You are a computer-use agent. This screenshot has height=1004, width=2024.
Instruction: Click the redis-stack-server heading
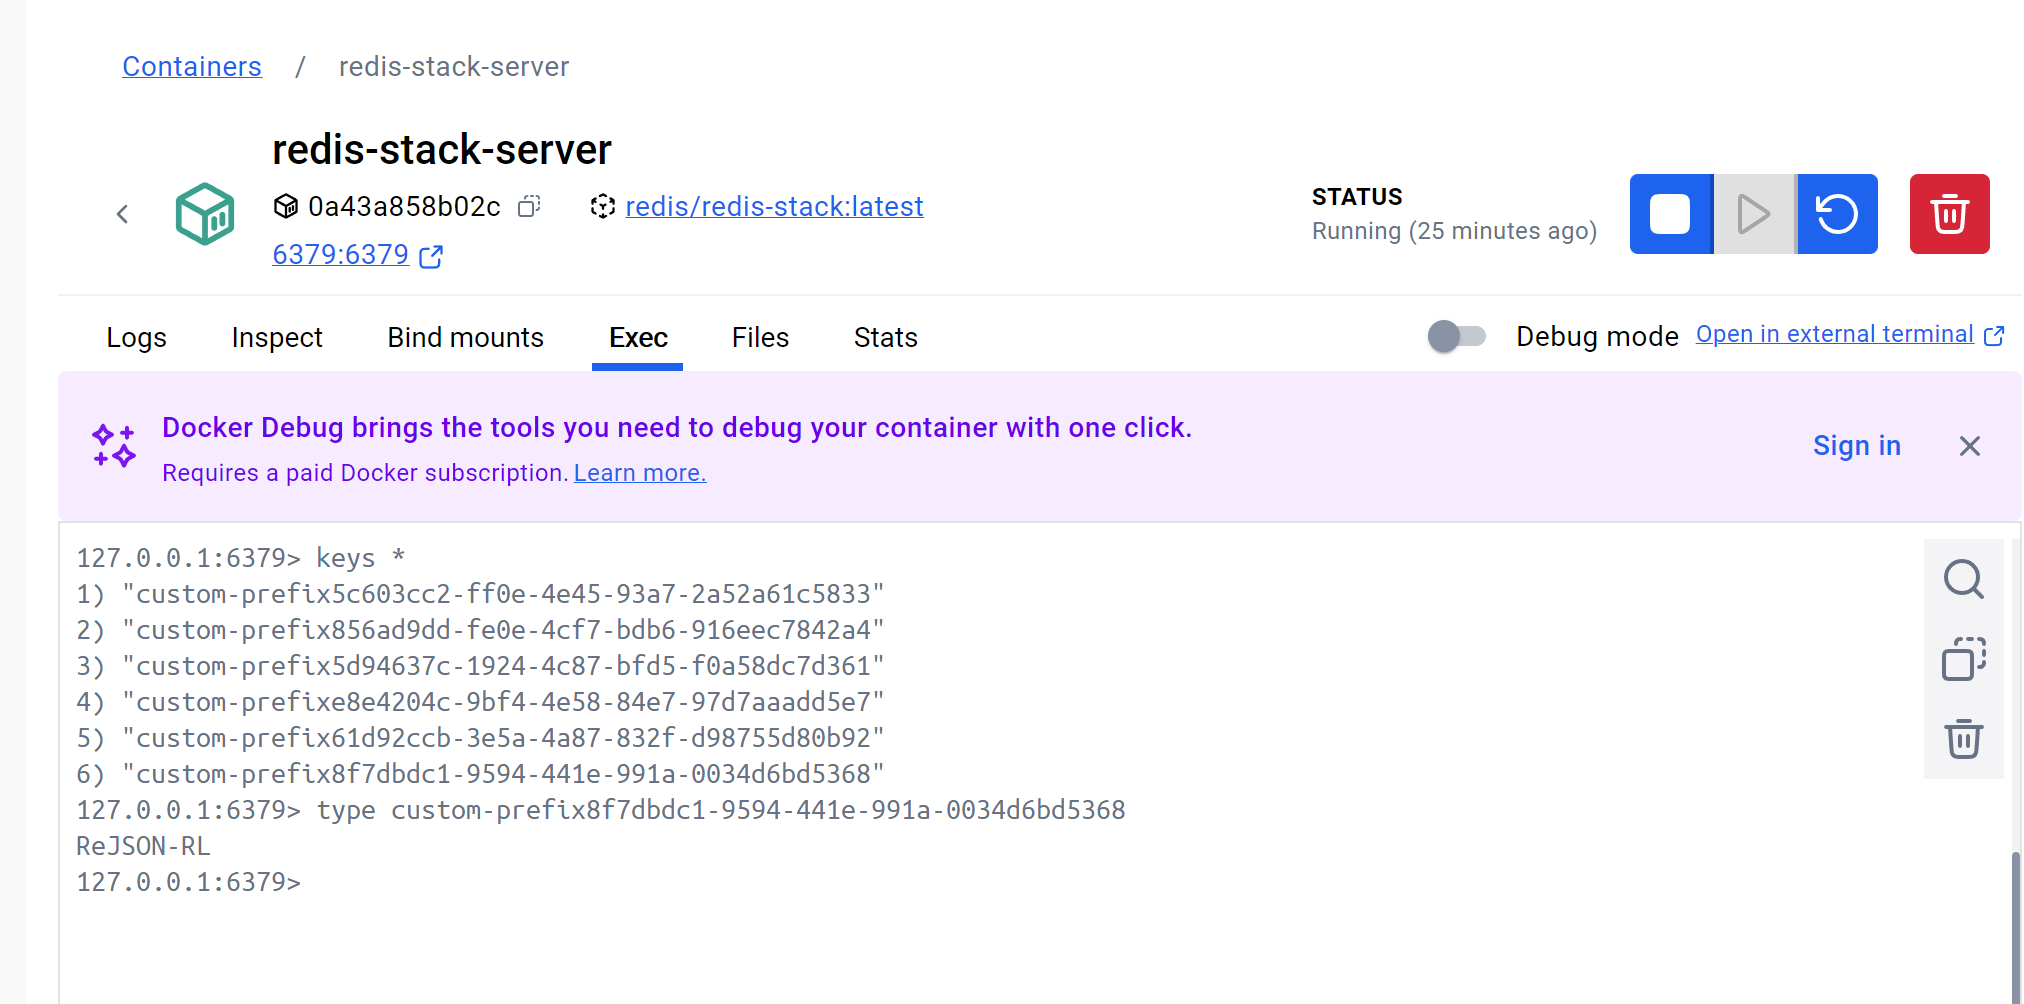point(442,150)
